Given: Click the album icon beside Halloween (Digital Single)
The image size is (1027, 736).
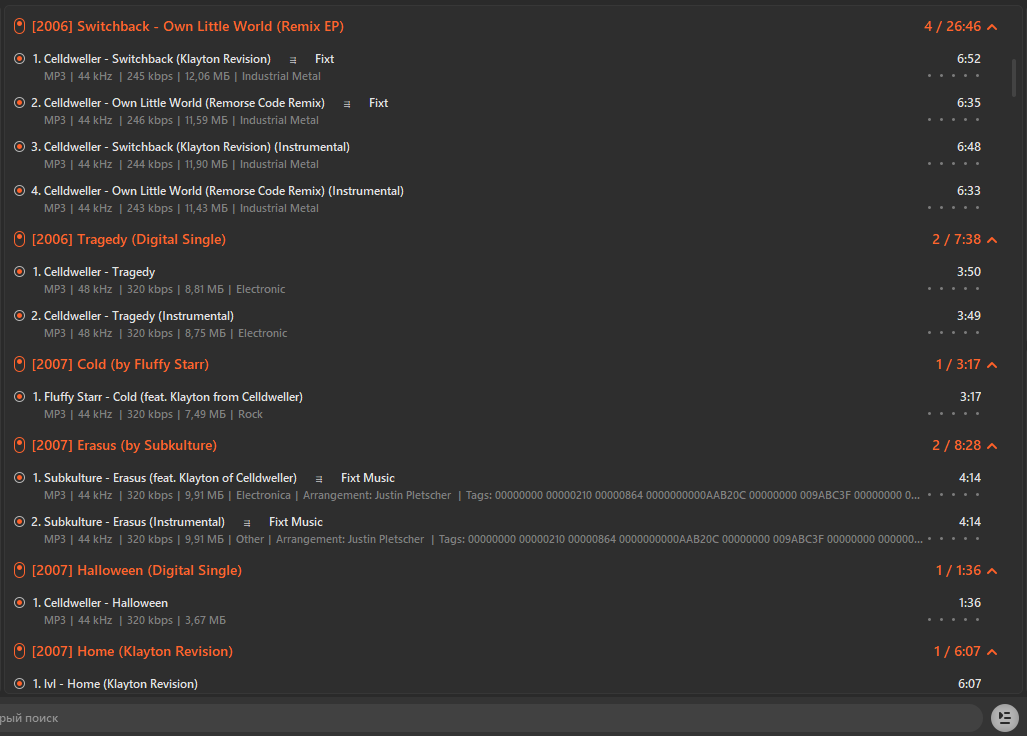Looking at the screenshot, I should pos(19,570).
